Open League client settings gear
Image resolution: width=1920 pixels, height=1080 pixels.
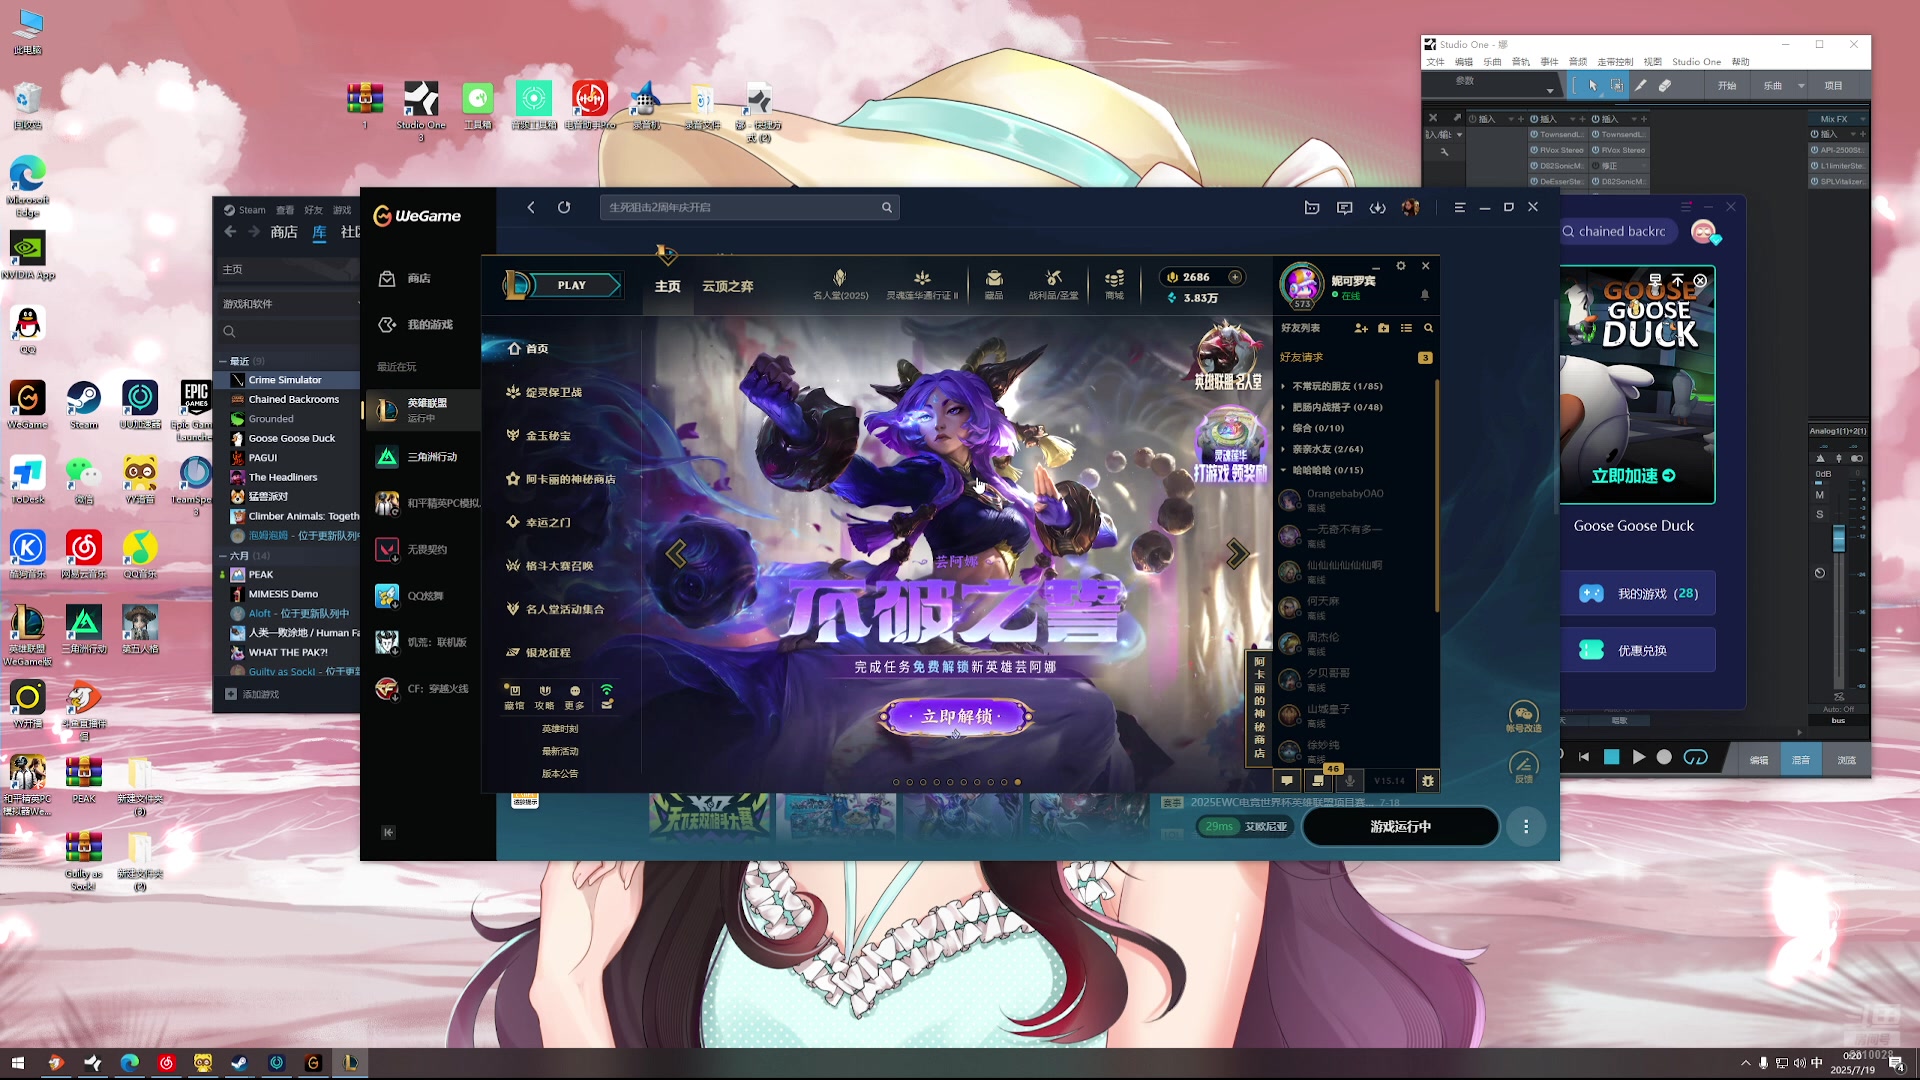[1401, 266]
